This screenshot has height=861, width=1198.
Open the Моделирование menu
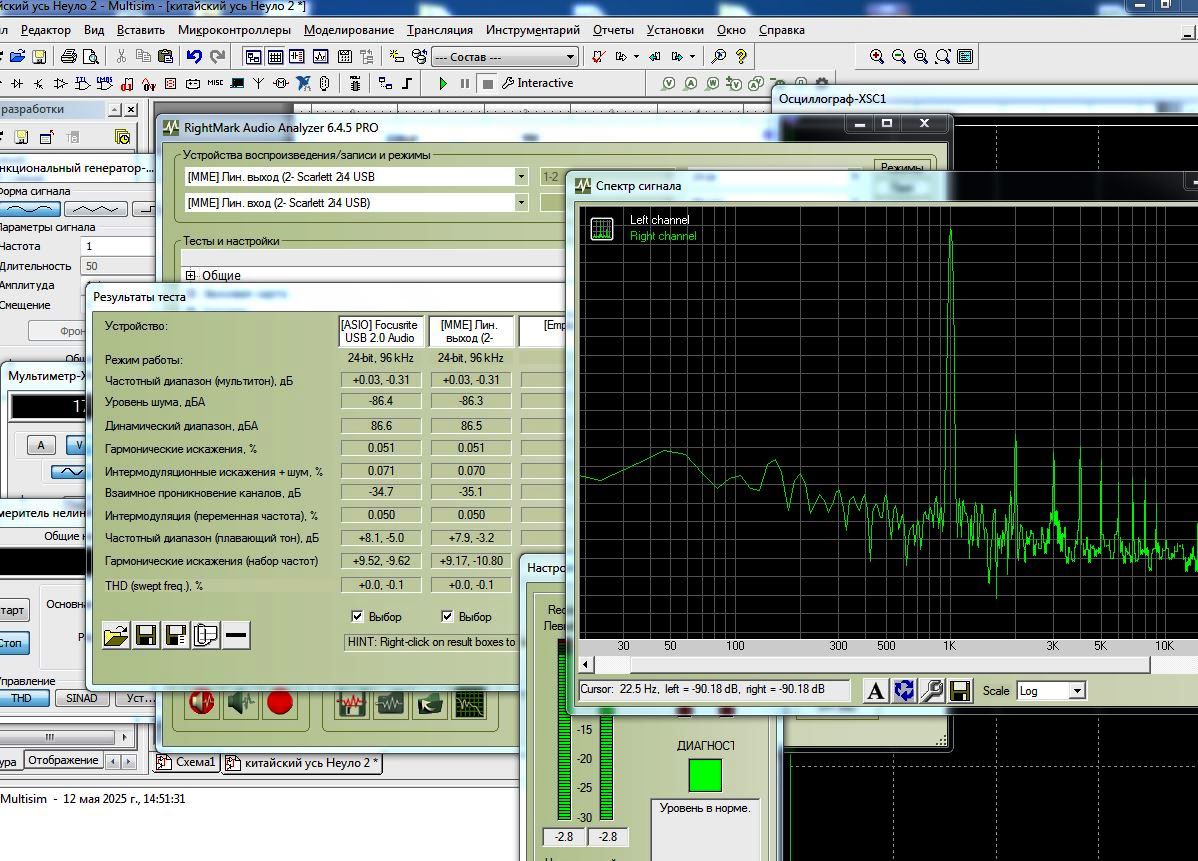click(349, 31)
